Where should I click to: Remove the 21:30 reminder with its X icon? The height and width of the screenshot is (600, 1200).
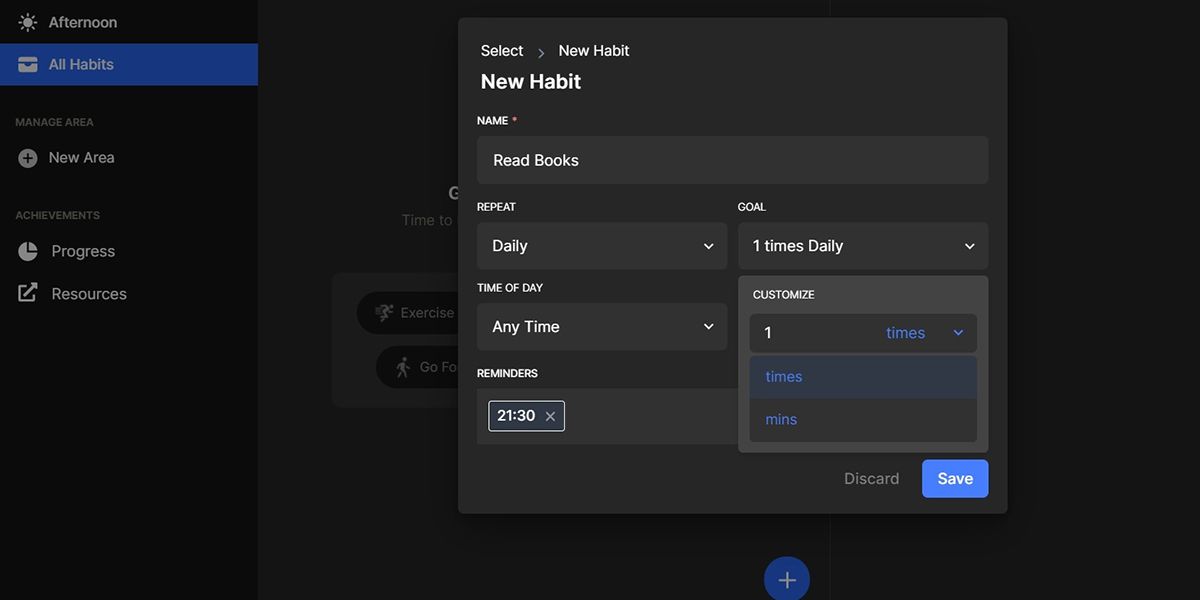pos(550,416)
